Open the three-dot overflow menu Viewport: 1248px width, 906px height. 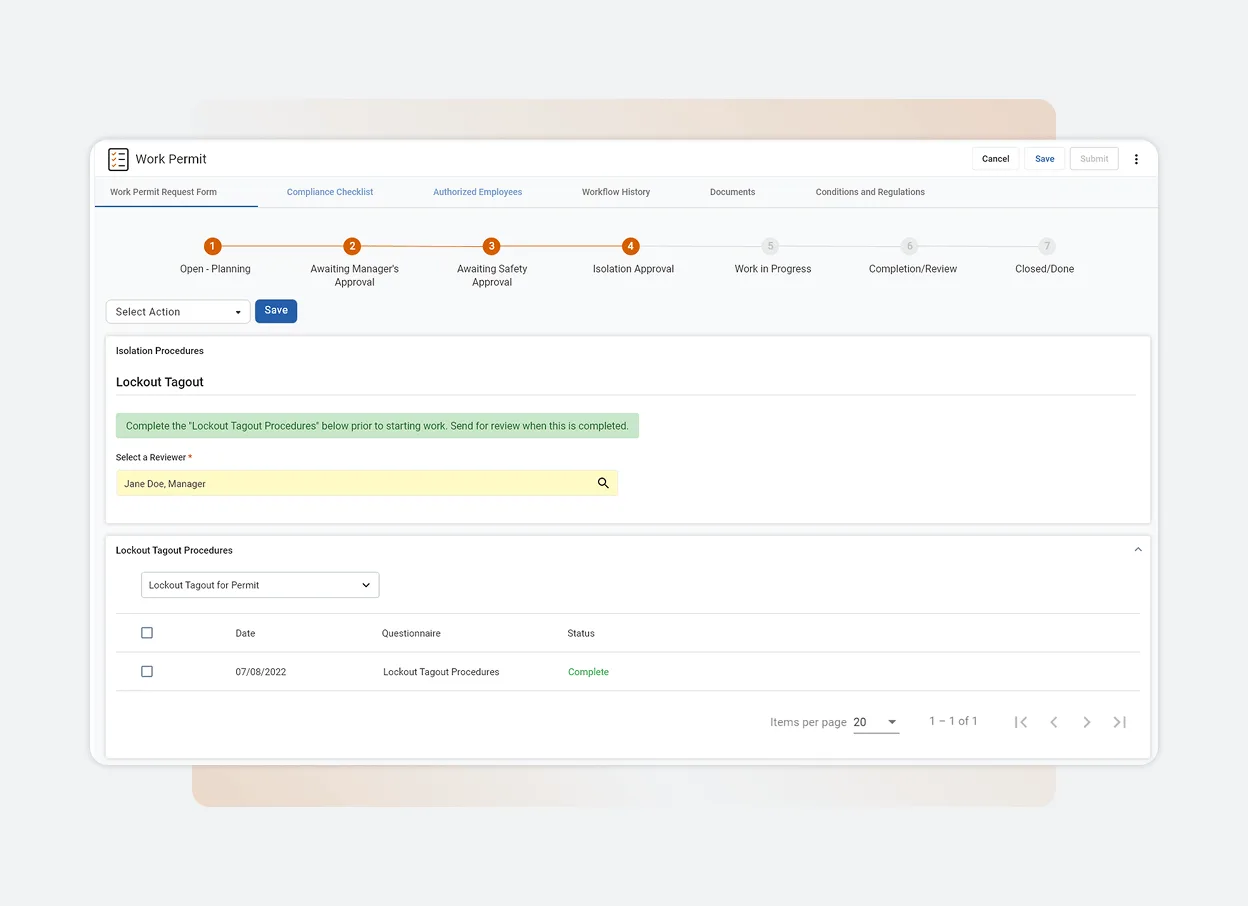click(1136, 159)
